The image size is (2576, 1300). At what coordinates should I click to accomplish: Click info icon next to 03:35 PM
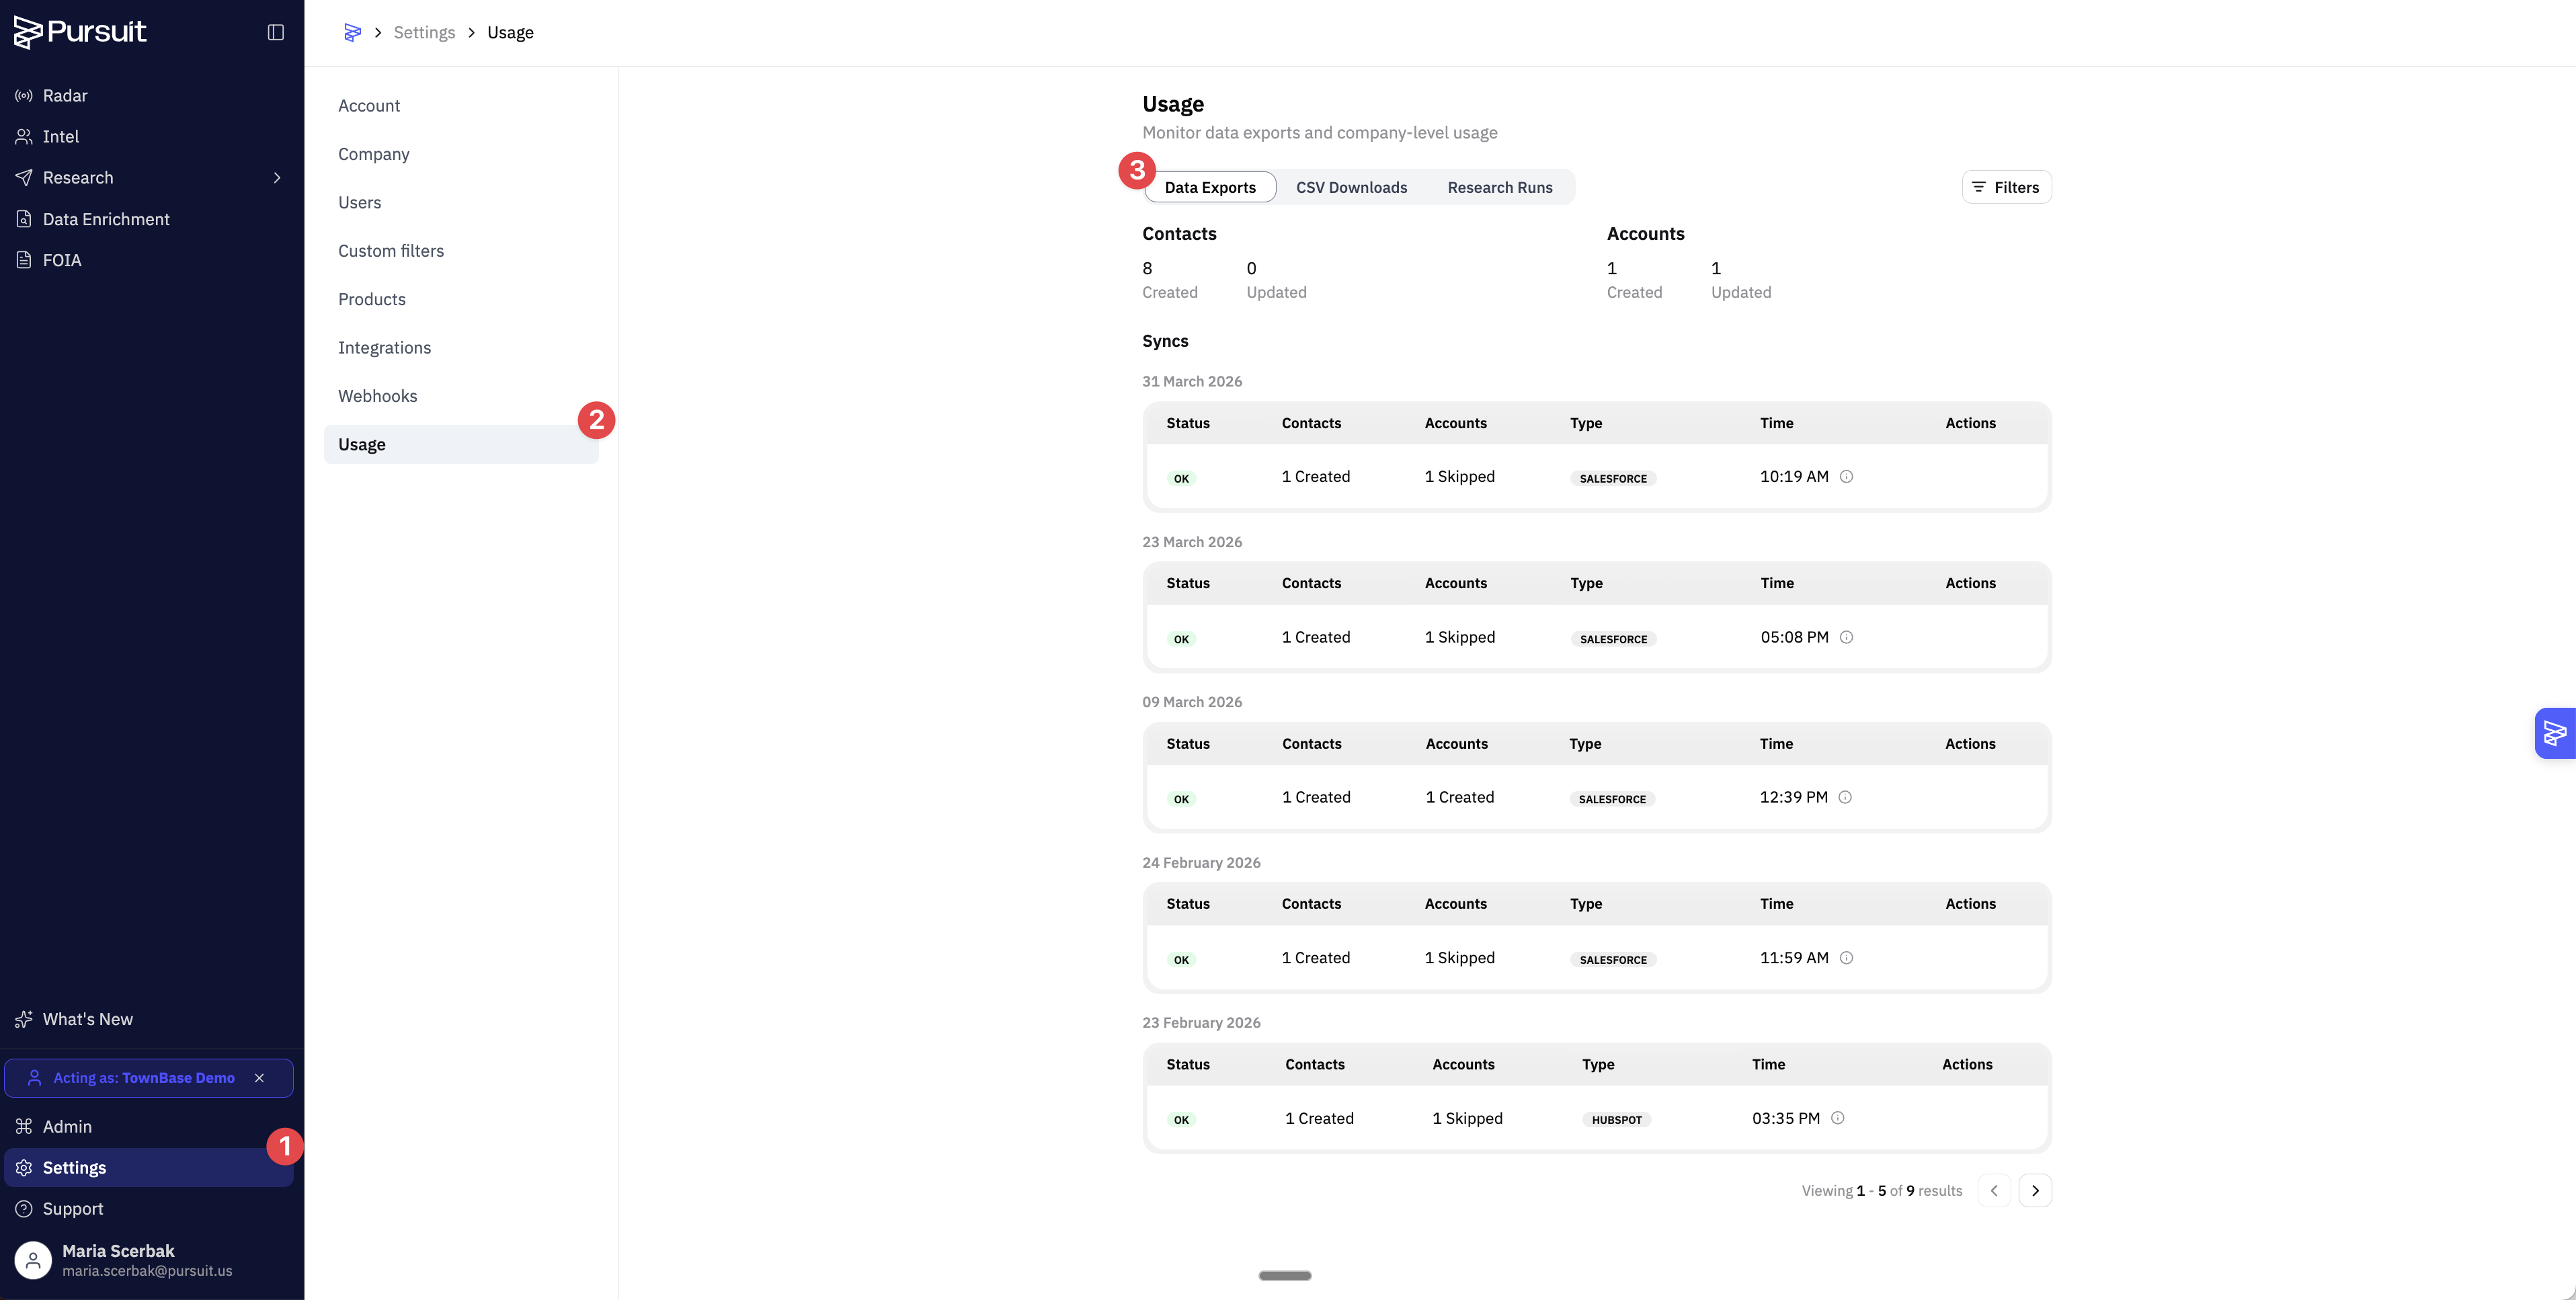[1837, 1118]
